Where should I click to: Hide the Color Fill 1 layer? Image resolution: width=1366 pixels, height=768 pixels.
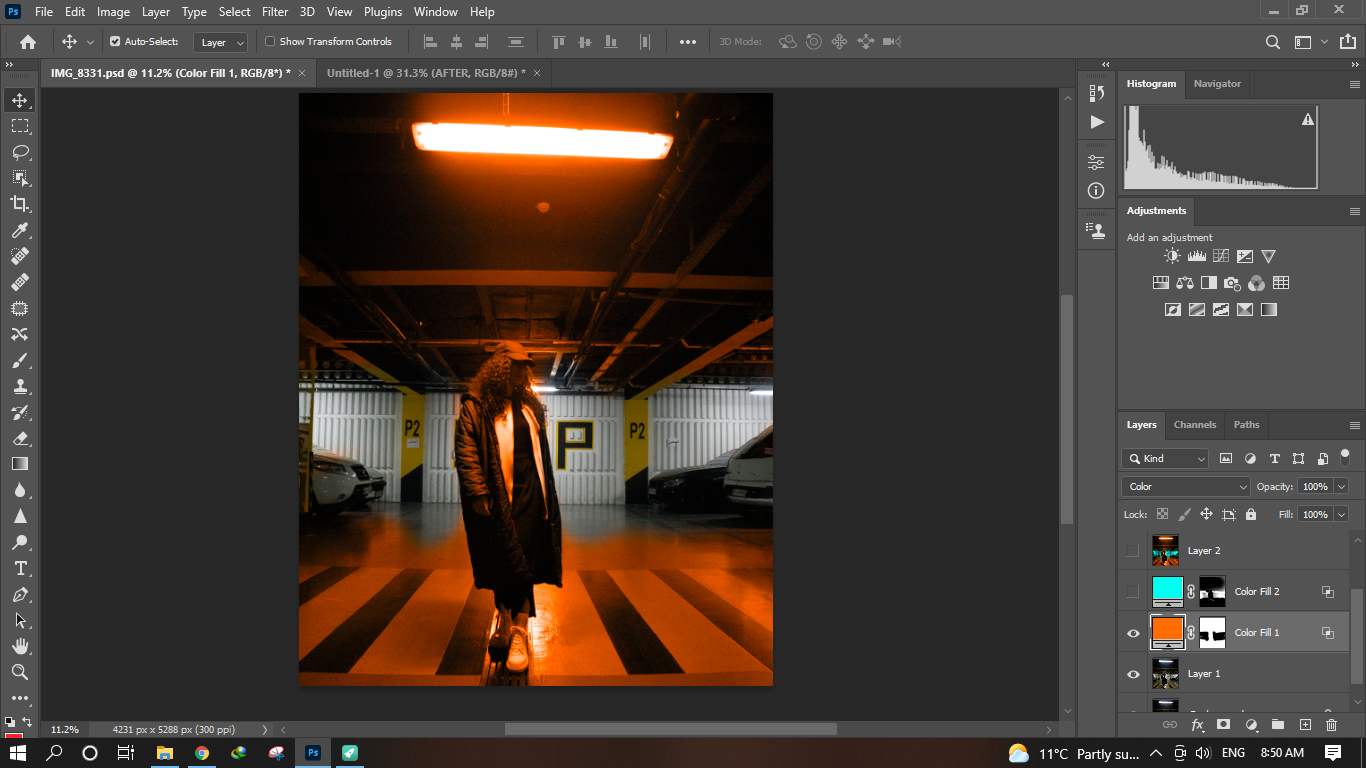(1133, 632)
